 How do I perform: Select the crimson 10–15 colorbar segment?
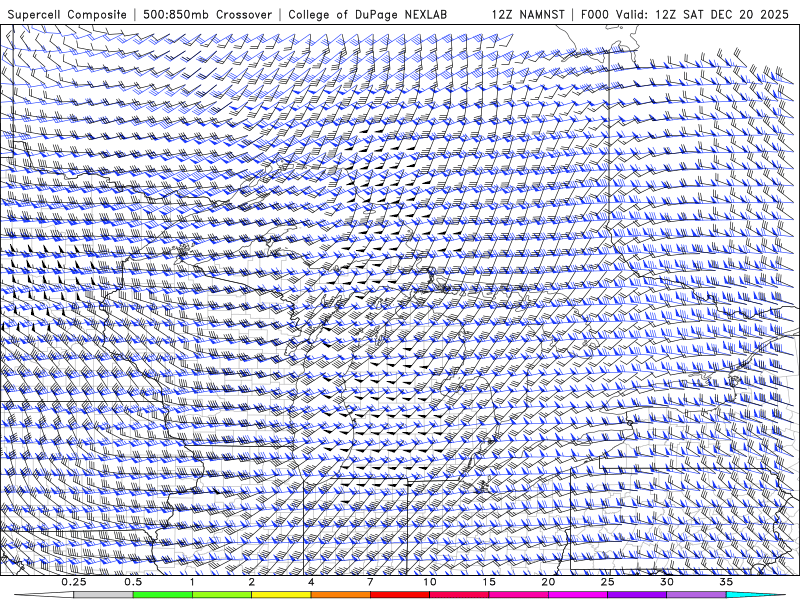click(x=459, y=595)
